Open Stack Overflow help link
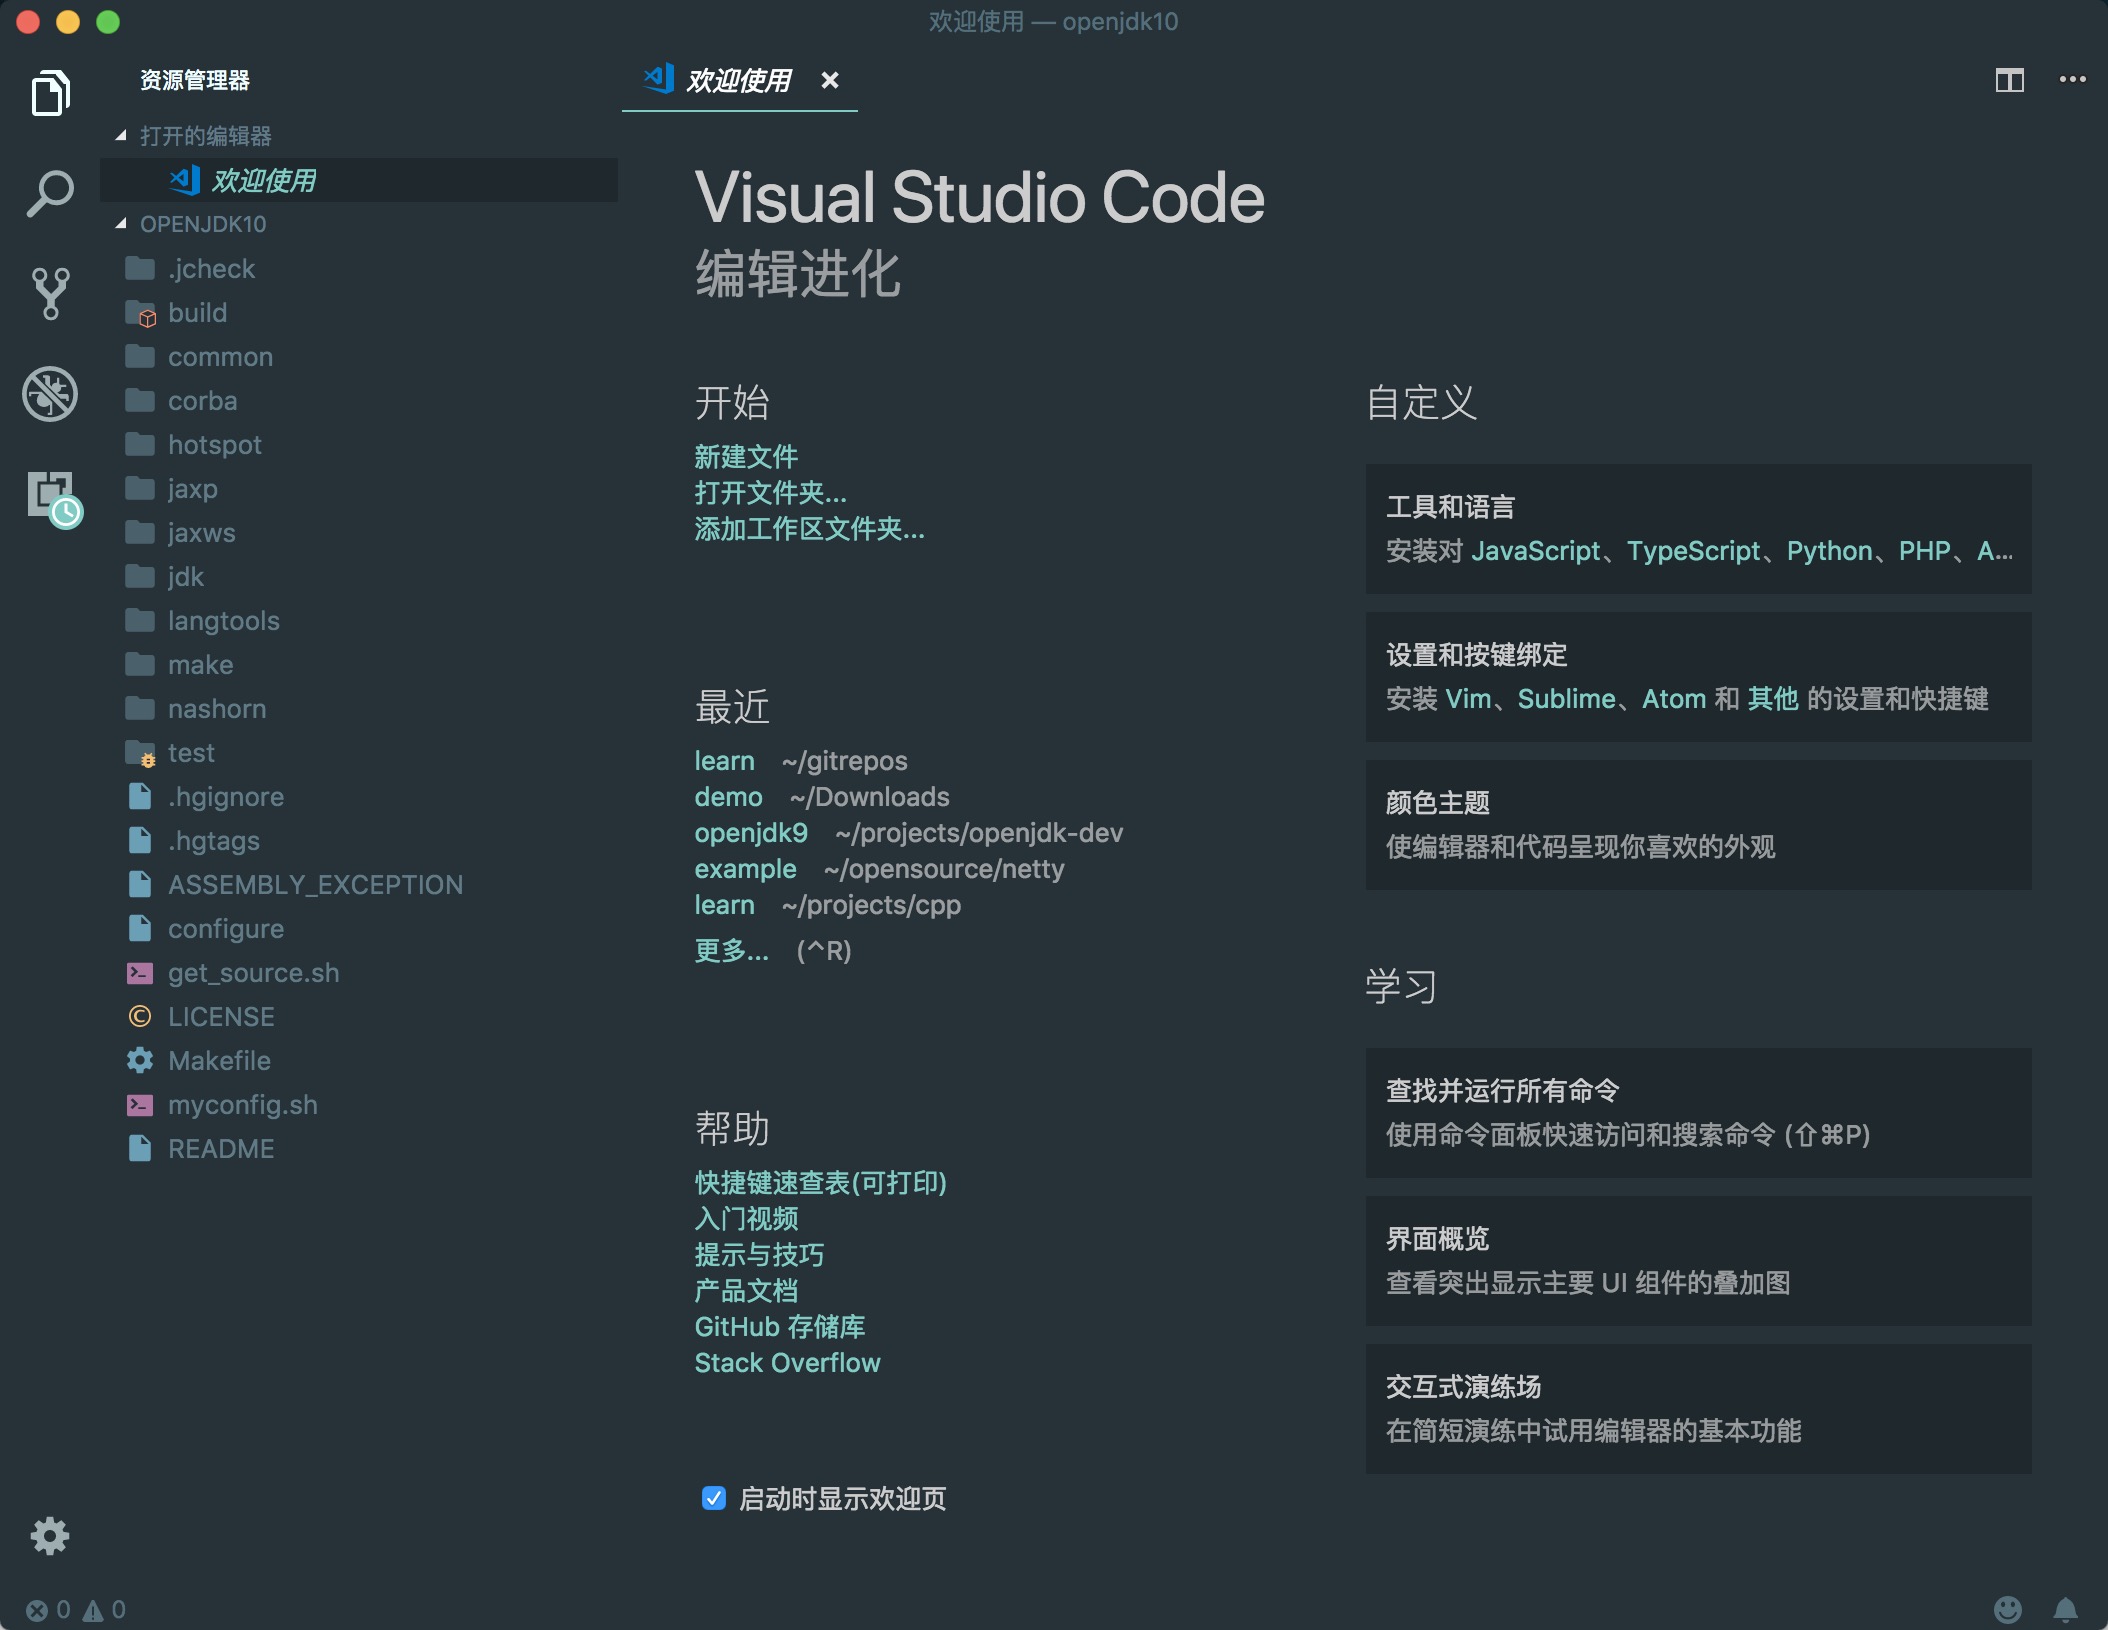This screenshot has height=1630, width=2108. pos(787,1363)
